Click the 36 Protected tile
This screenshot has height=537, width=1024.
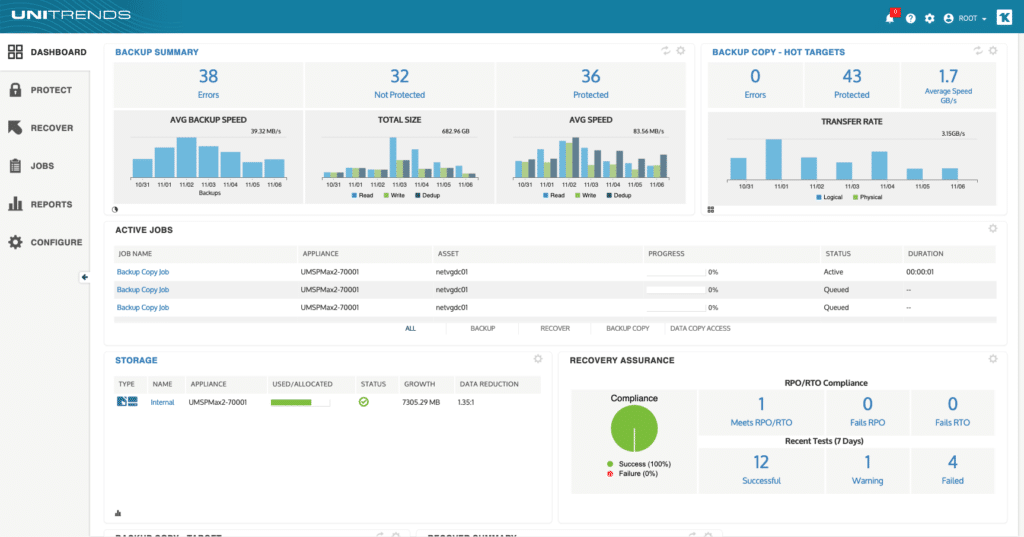click(x=590, y=84)
